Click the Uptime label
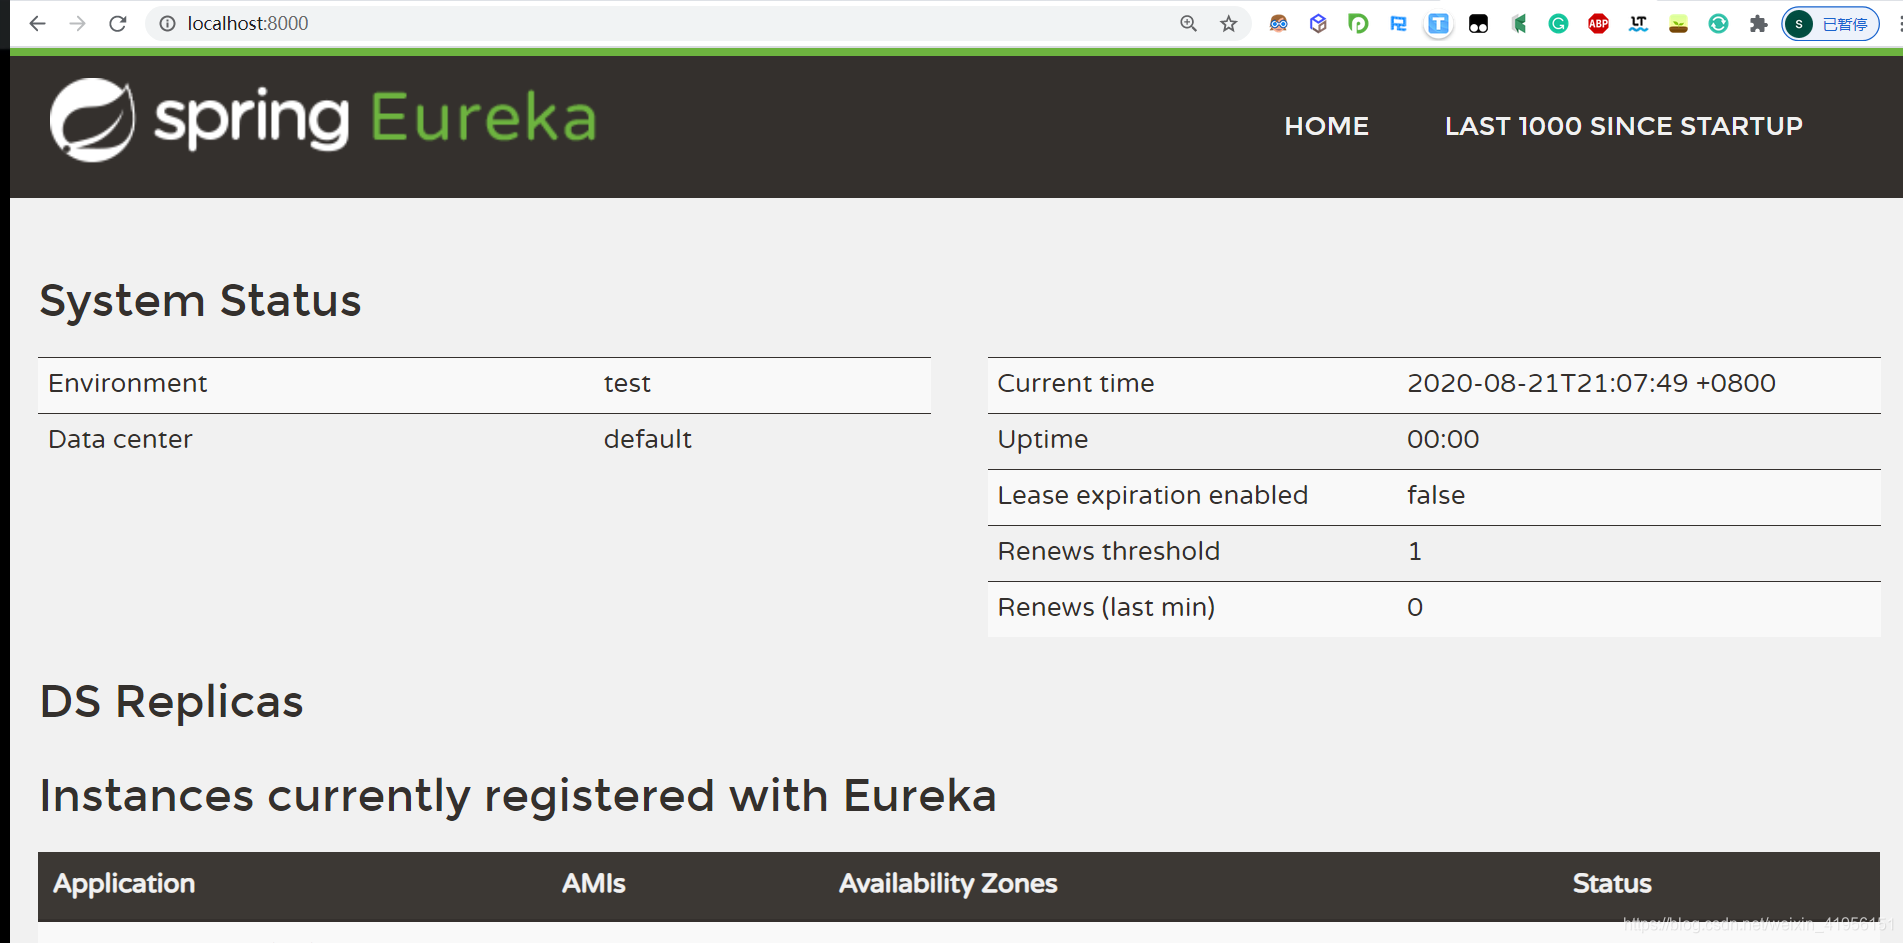This screenshot has width=1903, height=943. (1042, 439)
